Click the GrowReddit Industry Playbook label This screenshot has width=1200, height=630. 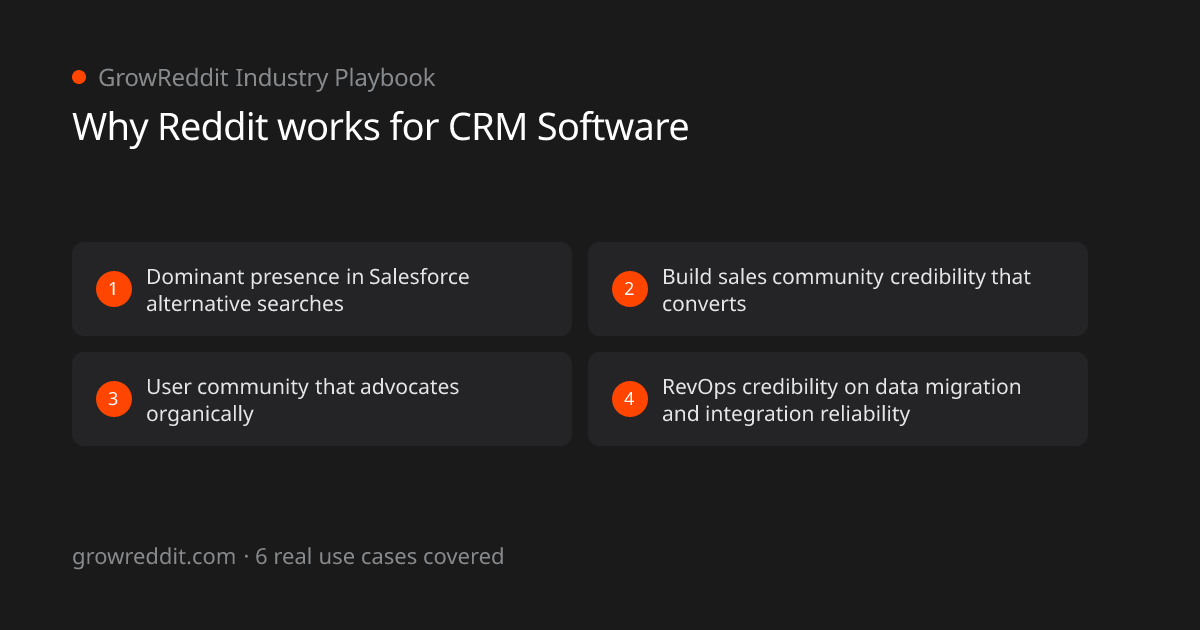(266, 78)
